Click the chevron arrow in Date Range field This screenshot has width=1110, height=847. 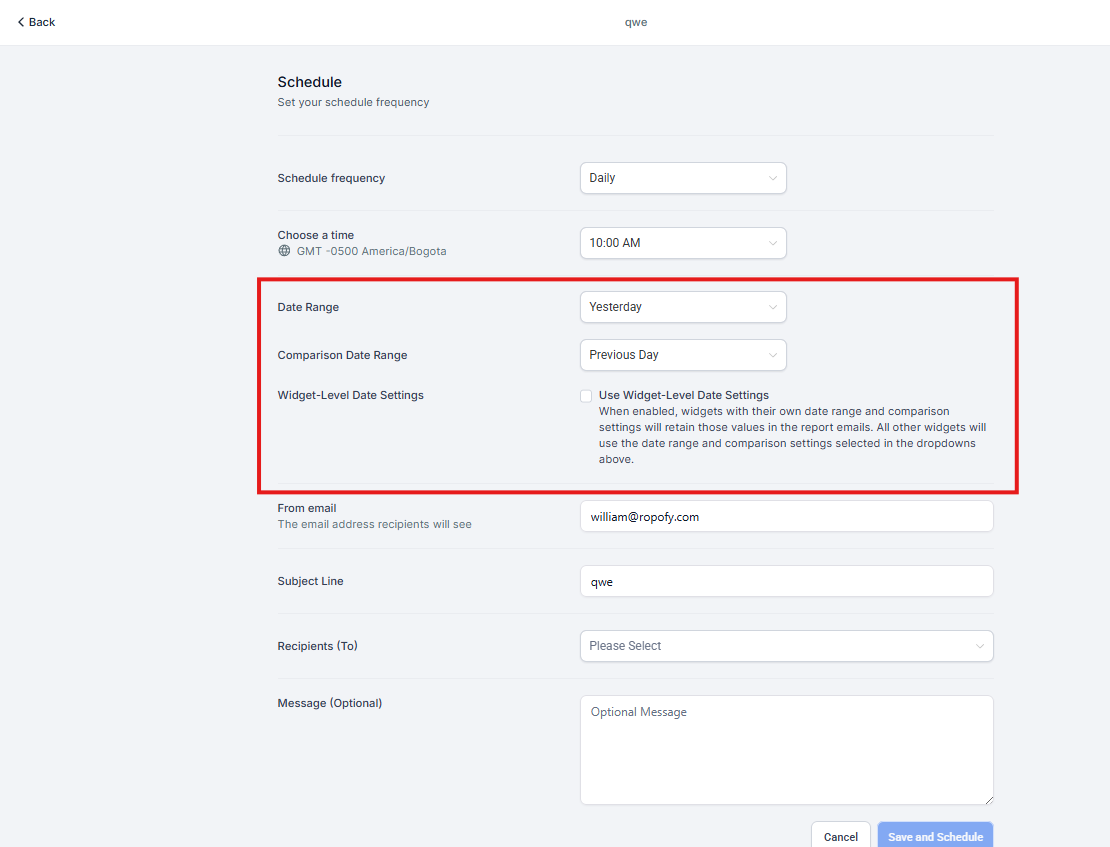[772, 307]
